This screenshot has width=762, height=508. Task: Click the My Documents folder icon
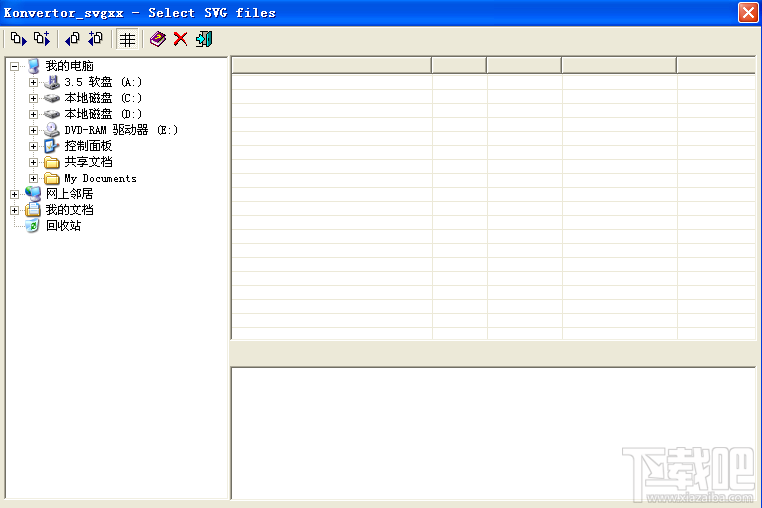52,178
